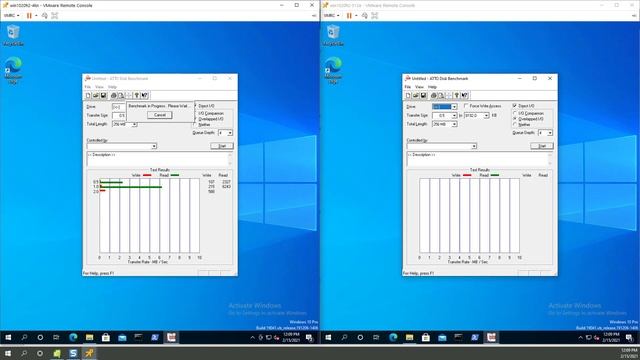Click Print Preview icon in right ATTO window
This screenshot has width=640, height=360.
(x=441, y=96)
